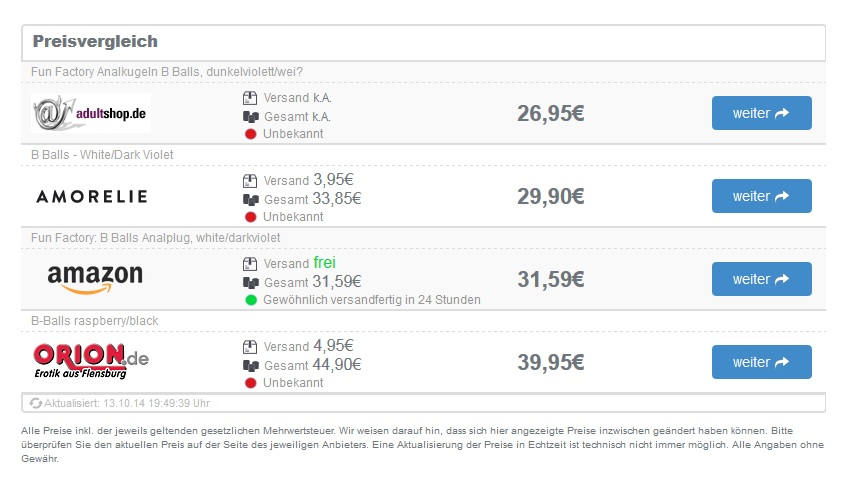Click the refresh icon beside Aktualisiert
The width and height of the screenshot is (850, 483).
pyautogui.click(x=36, y=403)
